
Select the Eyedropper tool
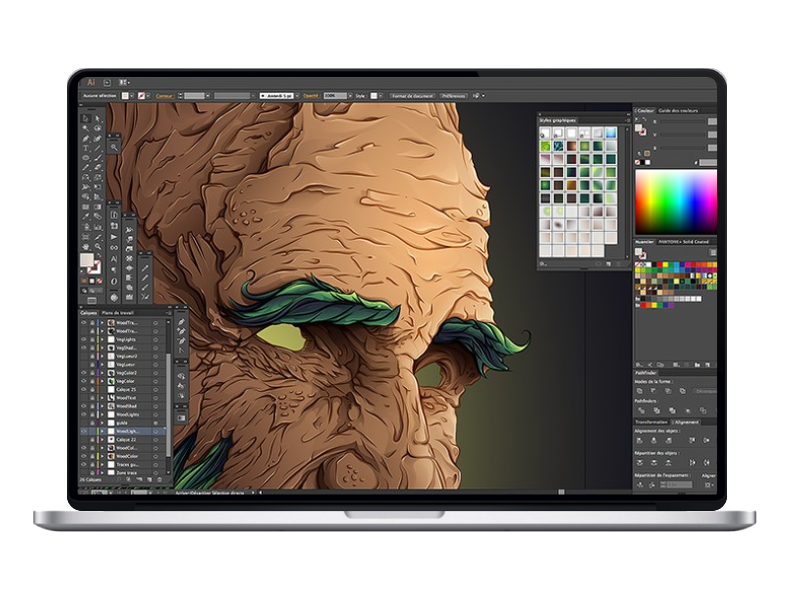coord(86,216)
